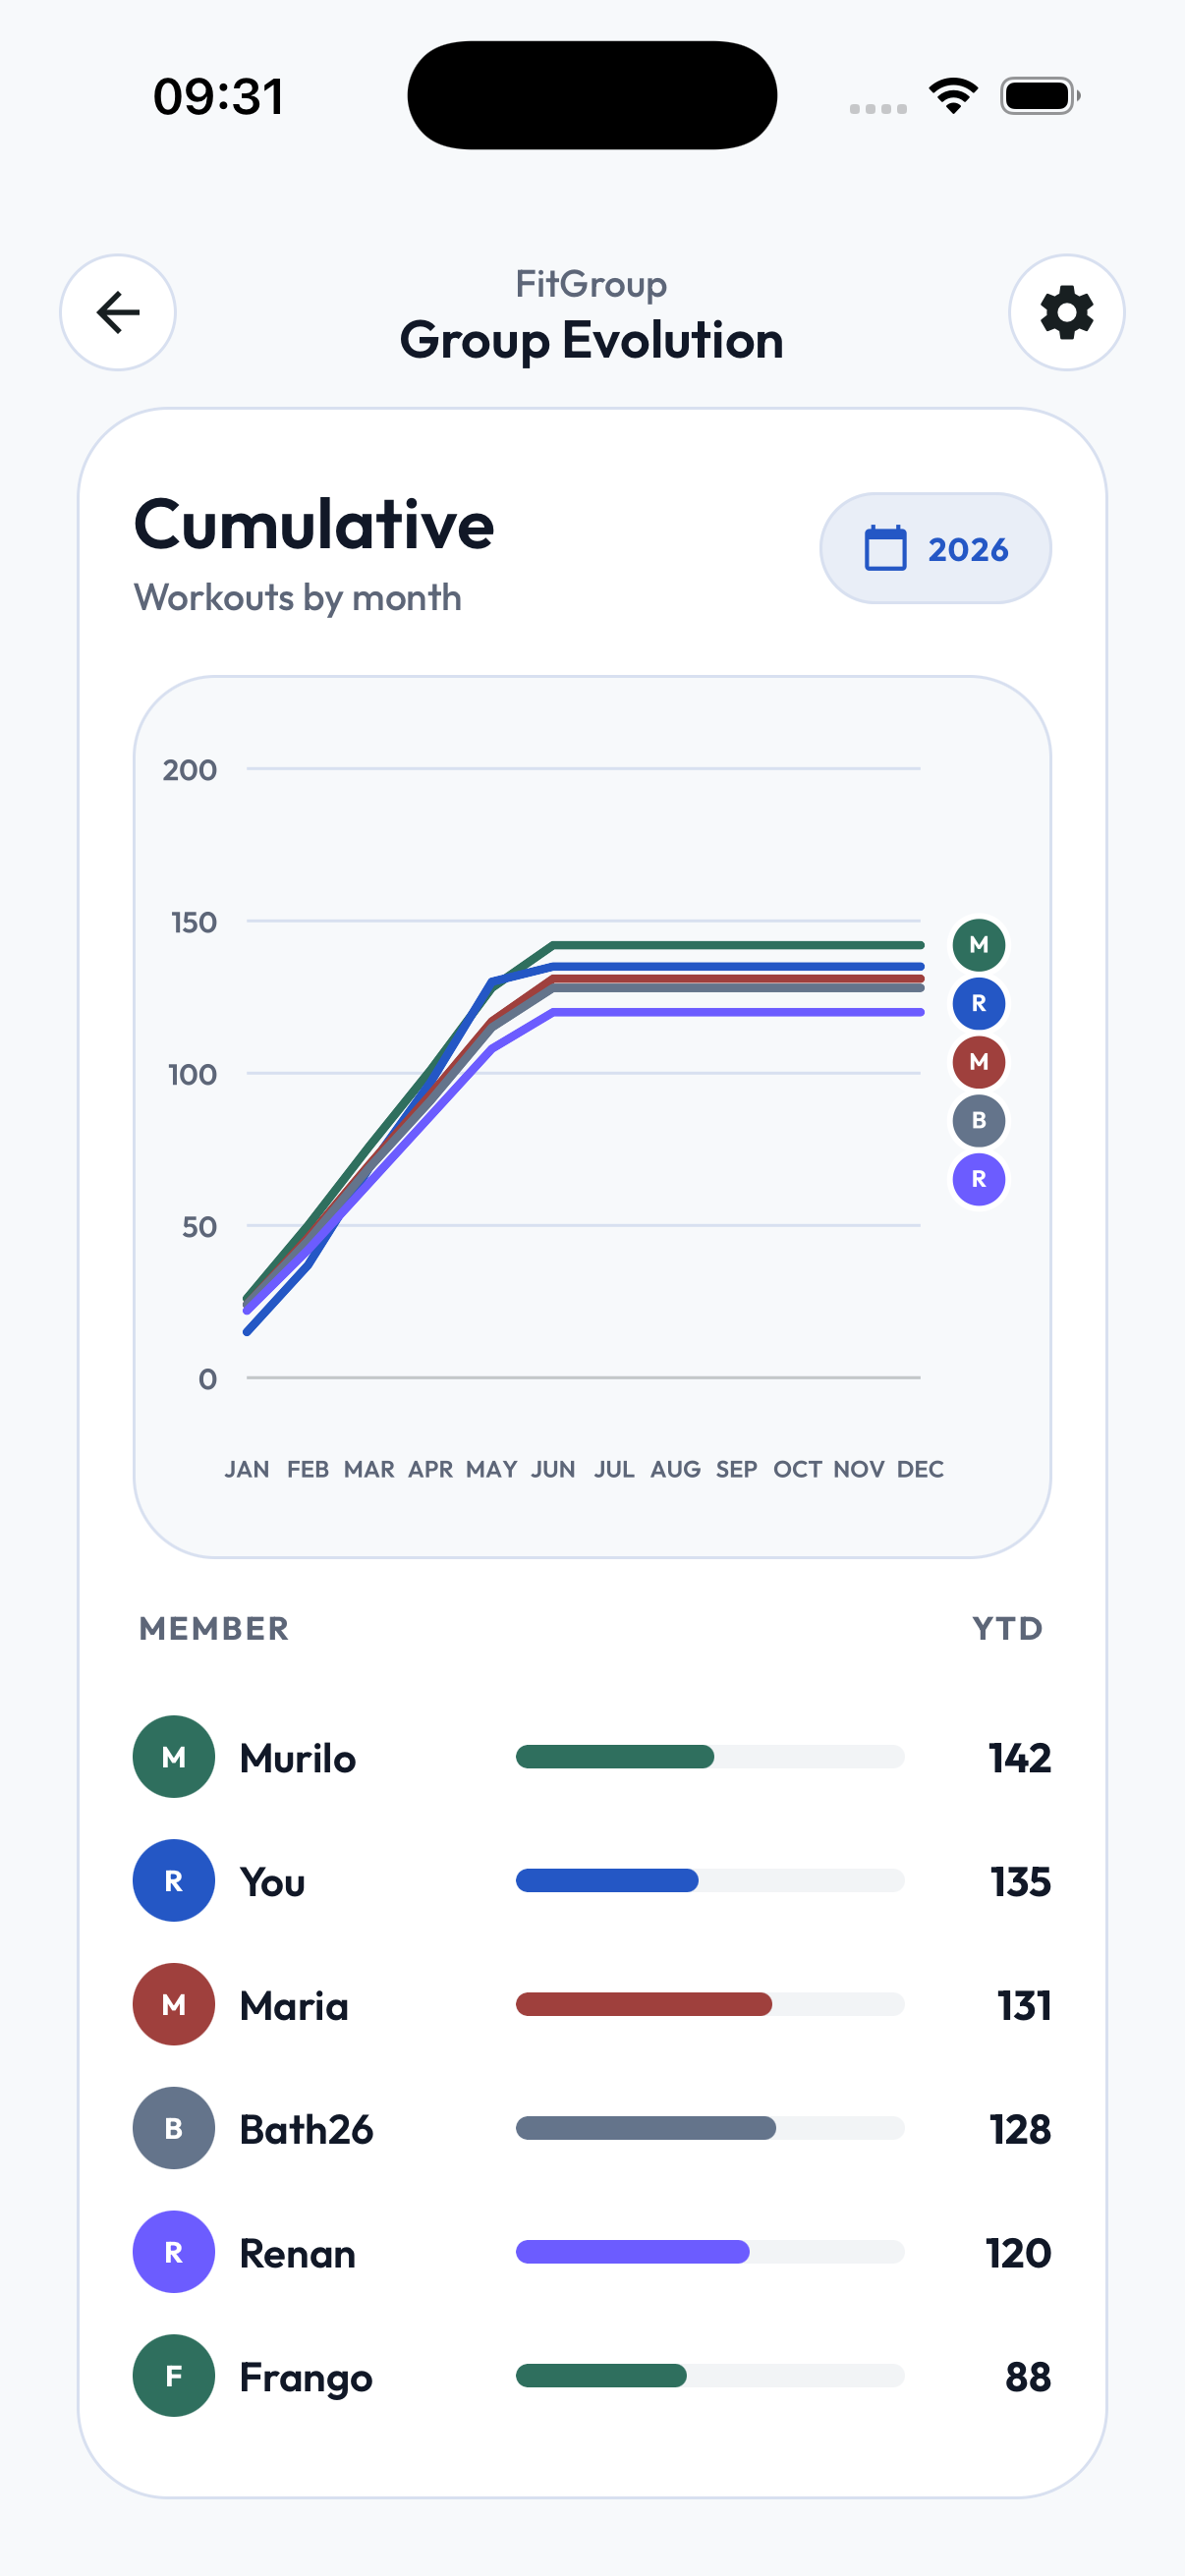Tap Bath26's gray B avatar
The image size is (1185, 2576).
pyautogui.click(x=174, y=2128)
